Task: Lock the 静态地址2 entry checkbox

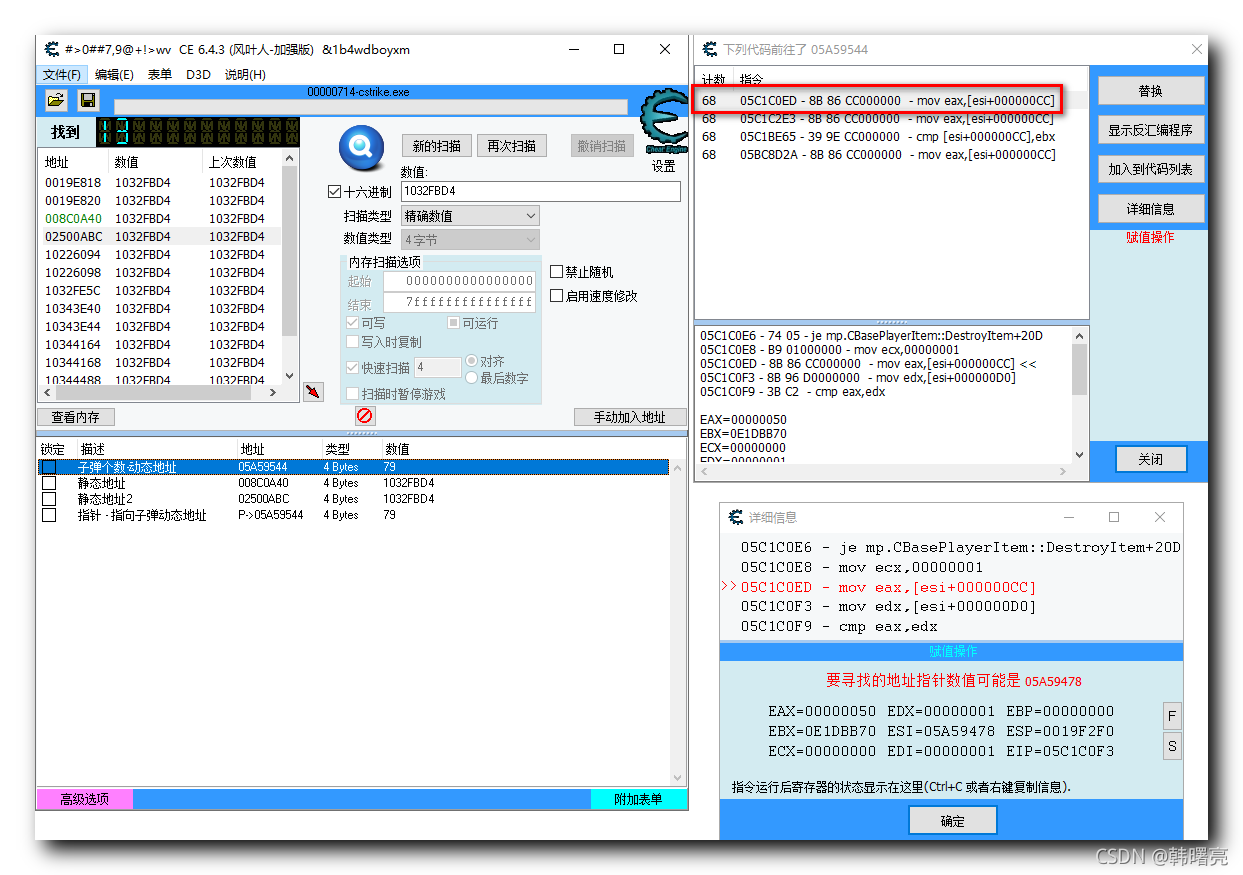Action: point(49,499)
